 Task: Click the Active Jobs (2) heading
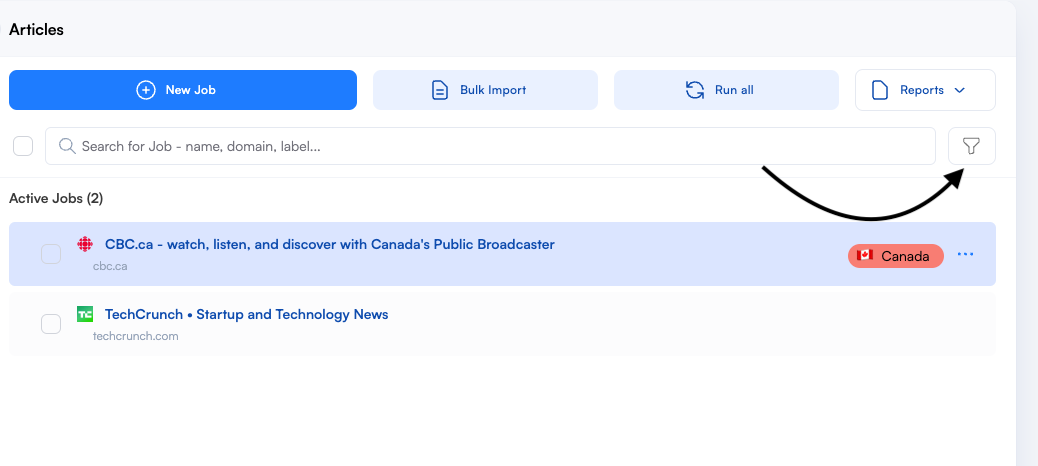point(56,199)
